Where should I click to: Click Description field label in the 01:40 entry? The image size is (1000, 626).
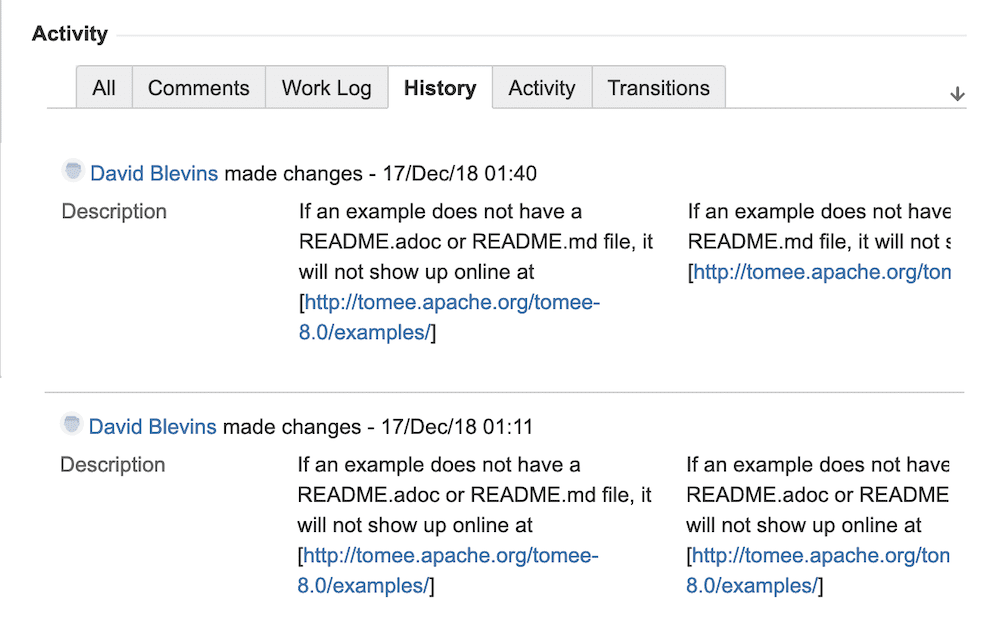click(114, 211)
